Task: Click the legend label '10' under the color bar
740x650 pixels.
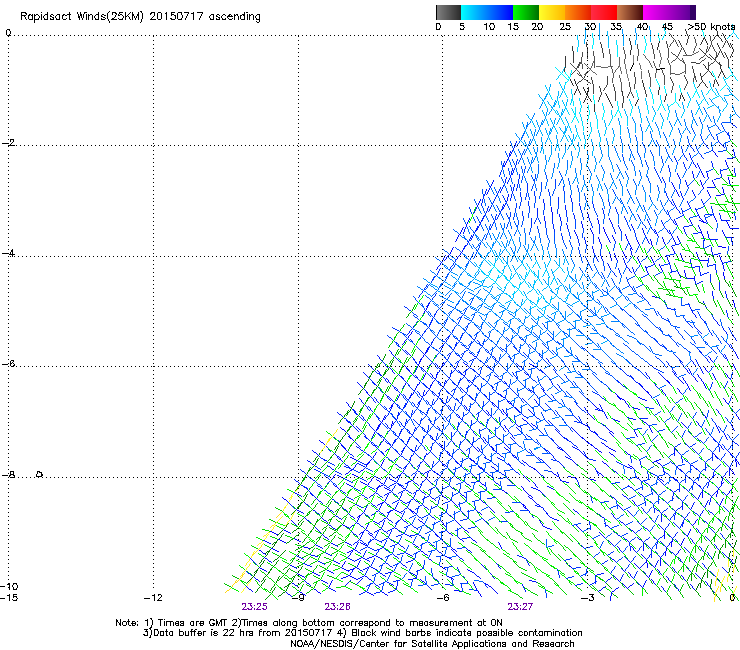Action: (489, 26)
